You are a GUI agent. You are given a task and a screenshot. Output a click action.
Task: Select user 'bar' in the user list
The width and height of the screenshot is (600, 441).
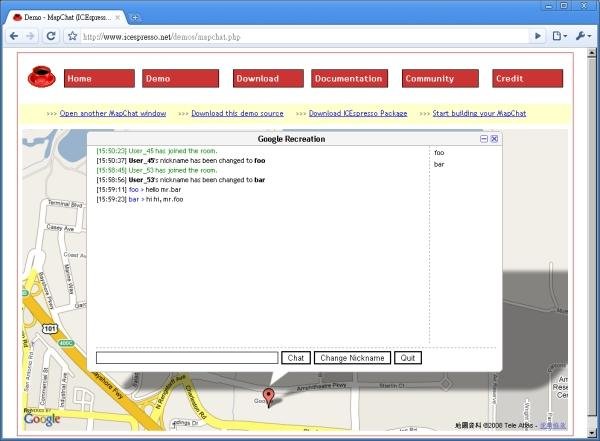click(439, 164)
